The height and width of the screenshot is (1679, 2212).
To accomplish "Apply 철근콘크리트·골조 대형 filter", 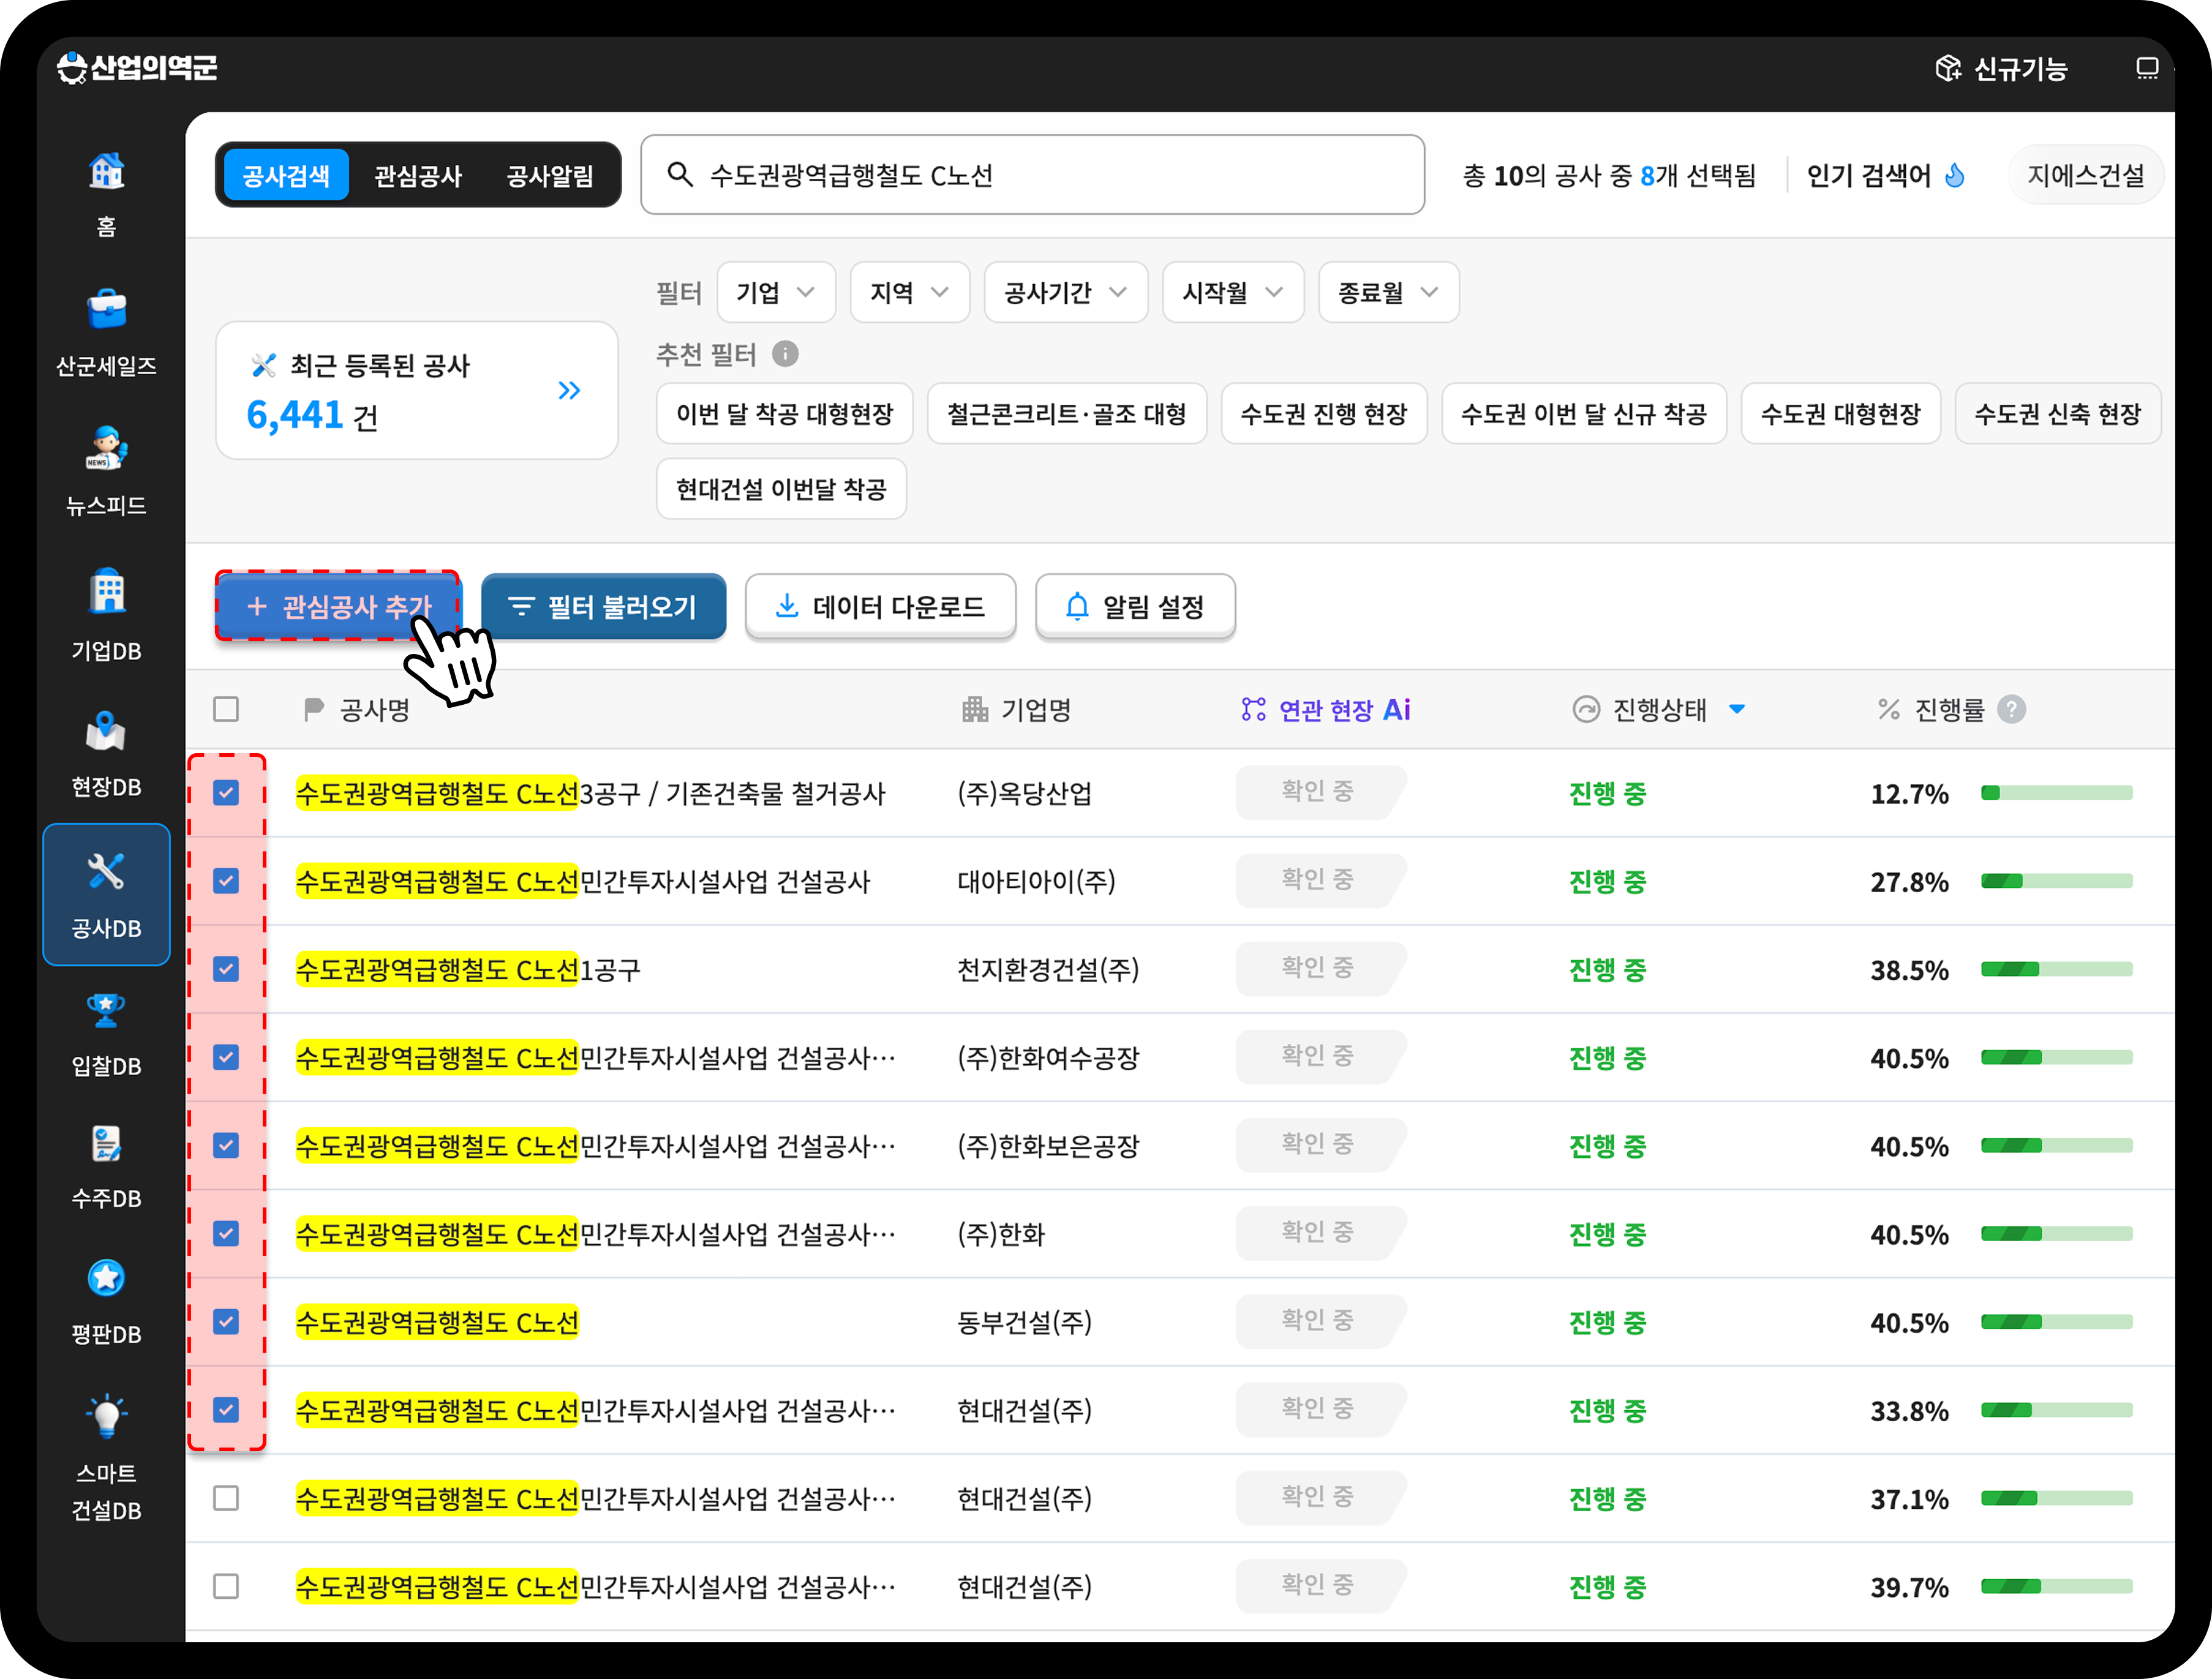I will click(x=1067, y=413).
